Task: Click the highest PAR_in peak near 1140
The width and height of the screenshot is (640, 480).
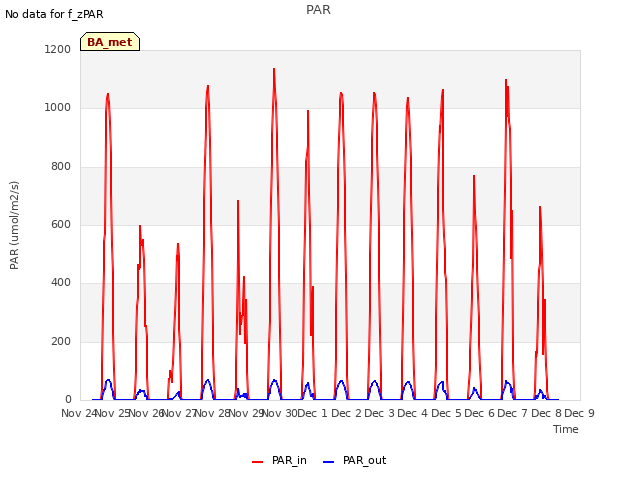Action: (274, 69)
